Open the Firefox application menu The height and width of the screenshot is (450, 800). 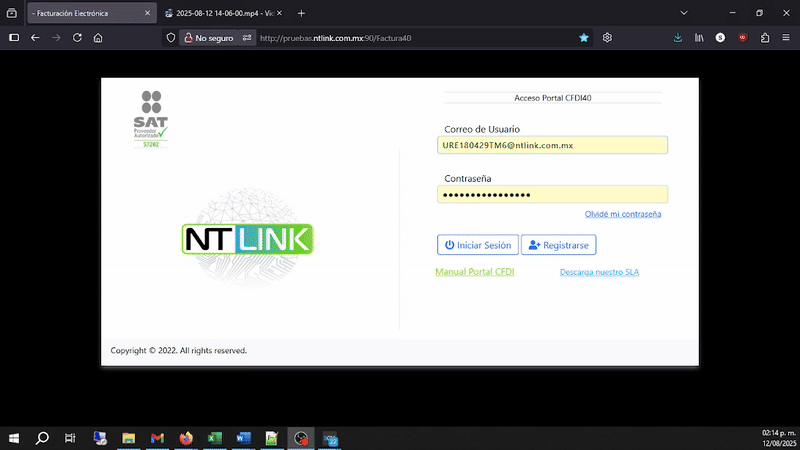786,38
